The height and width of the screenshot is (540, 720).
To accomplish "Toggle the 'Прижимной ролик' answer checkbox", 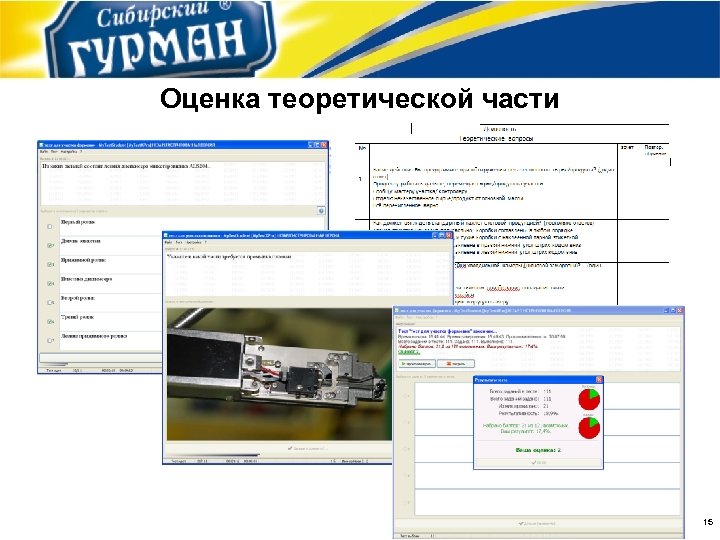I will coord(51,264).
